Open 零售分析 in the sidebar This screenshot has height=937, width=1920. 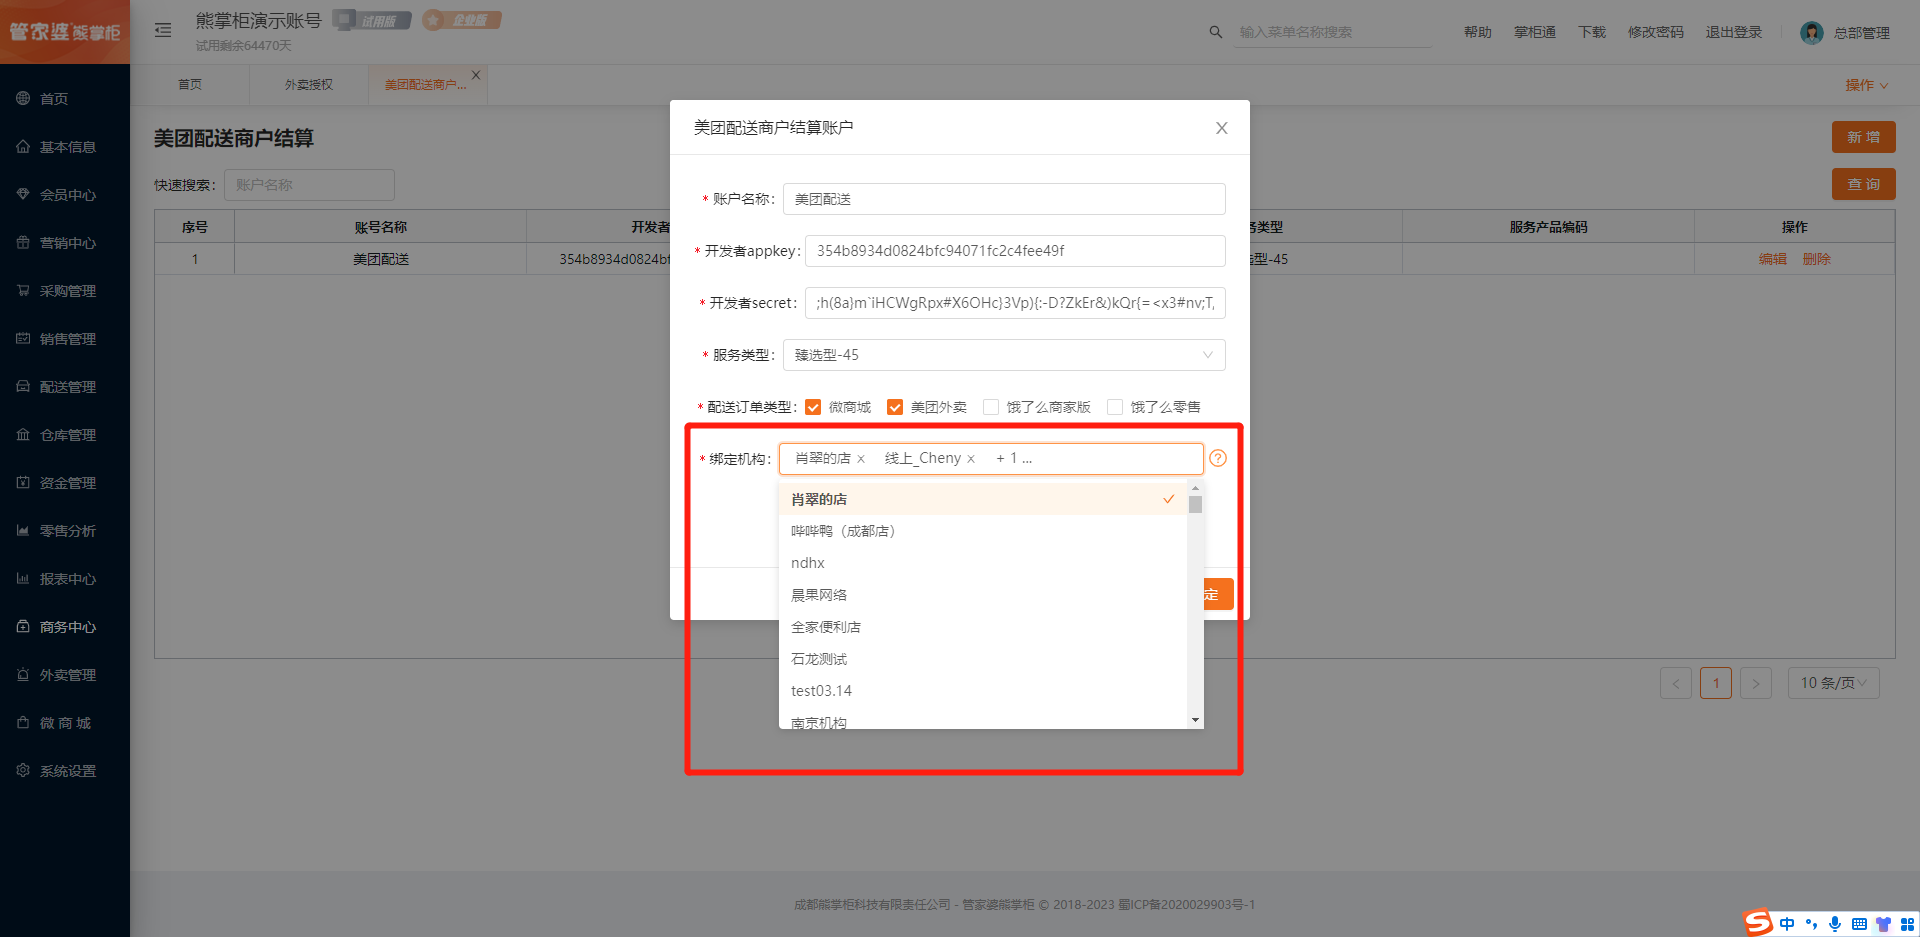[x=65, y=531]
